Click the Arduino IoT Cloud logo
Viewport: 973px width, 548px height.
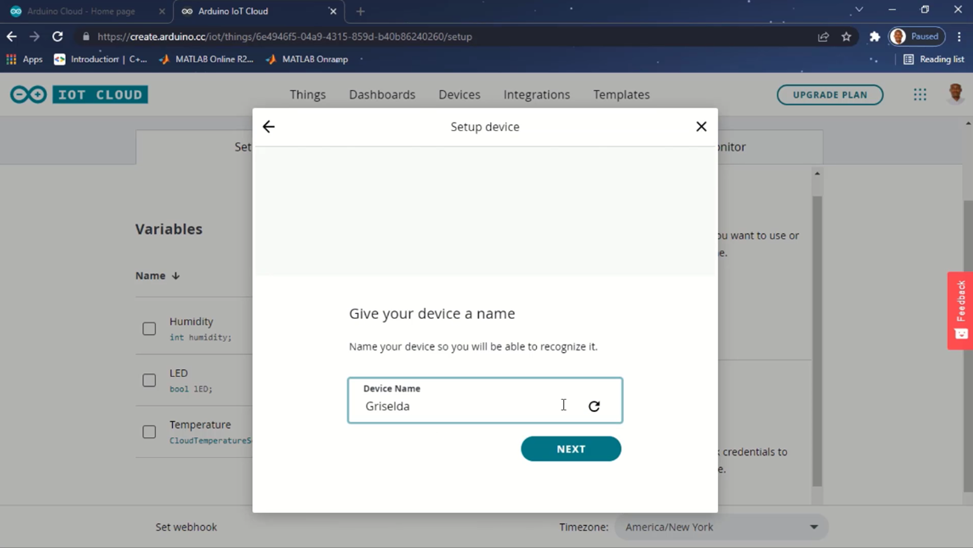pyautogui.click(x=79, y=94)
